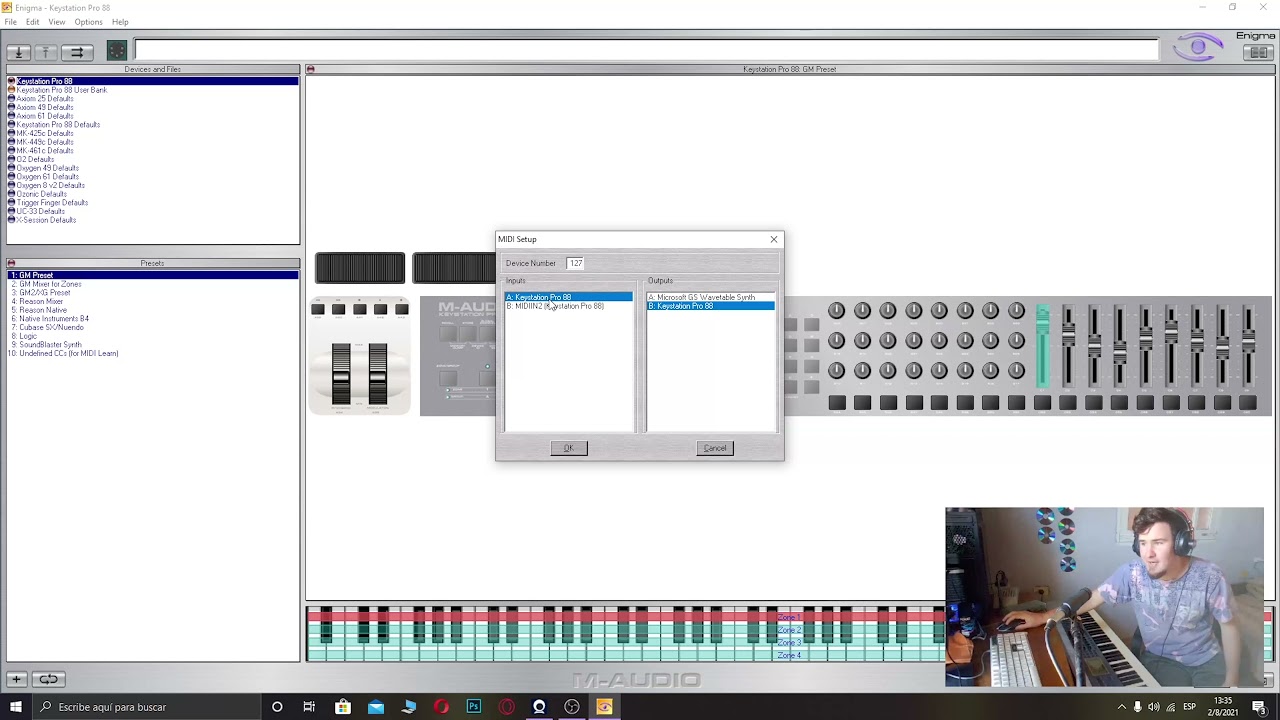Open the Help menu

coord(120,22)
